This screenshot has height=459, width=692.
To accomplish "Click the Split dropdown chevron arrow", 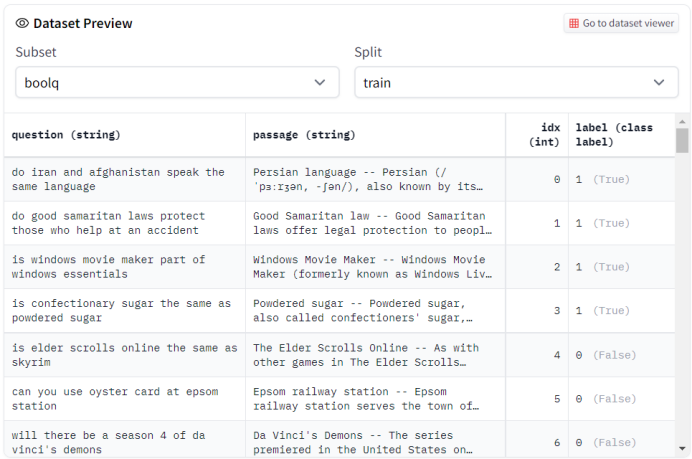I will coord(659,83).
